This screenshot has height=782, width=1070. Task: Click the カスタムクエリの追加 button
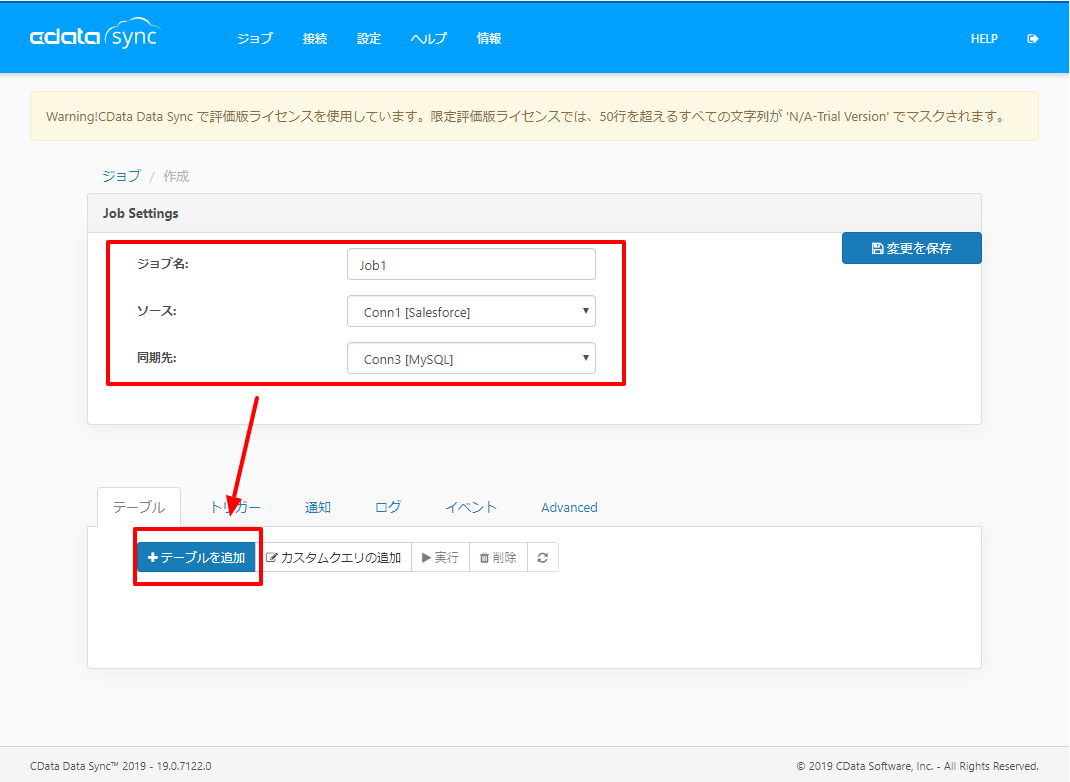click(334, 557)
